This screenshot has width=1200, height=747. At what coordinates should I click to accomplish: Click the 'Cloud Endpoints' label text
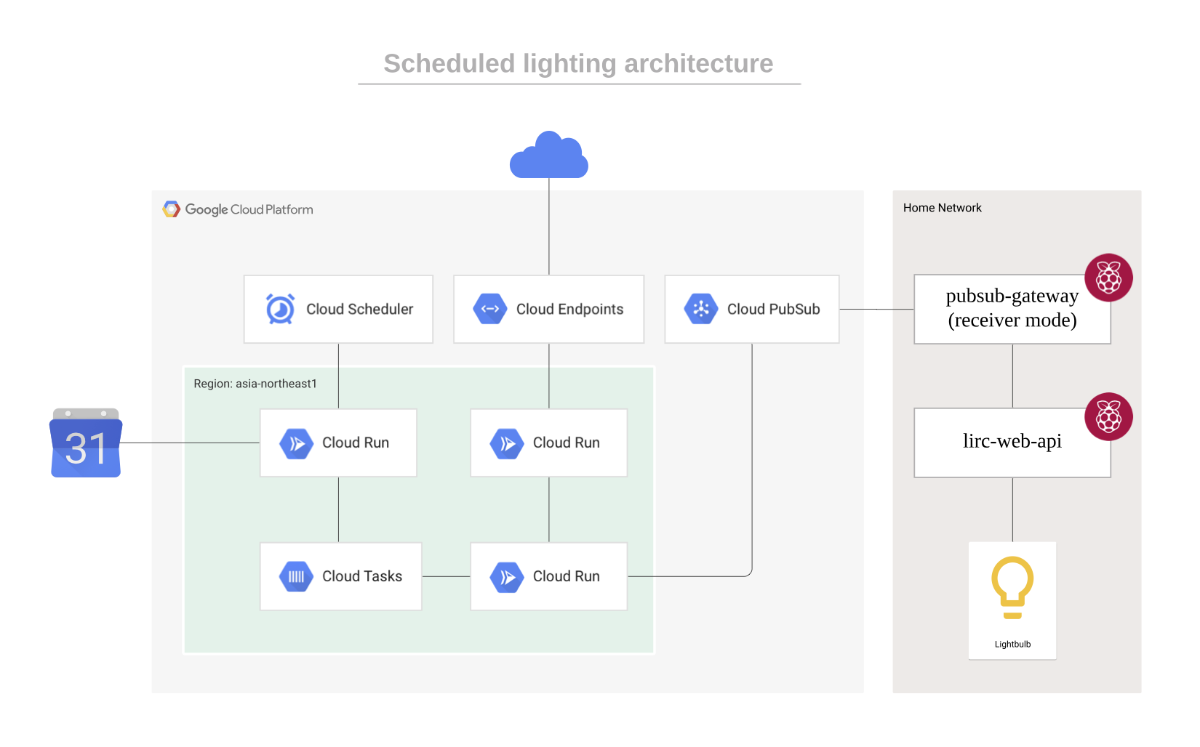click(x=570, y=309)
